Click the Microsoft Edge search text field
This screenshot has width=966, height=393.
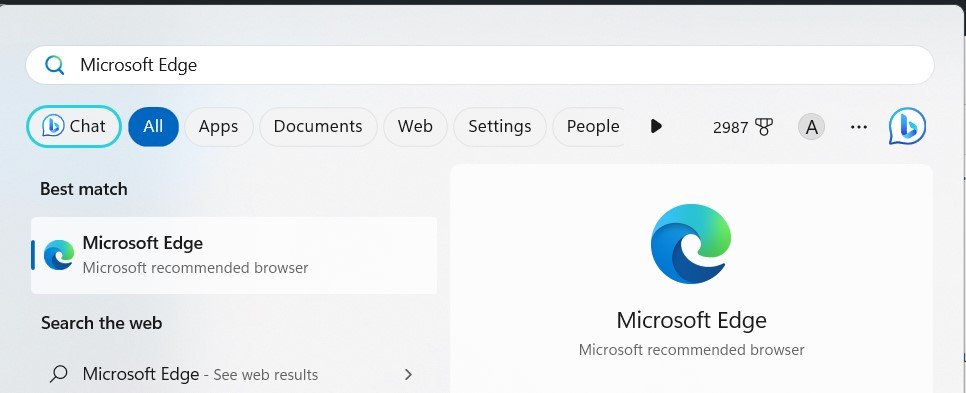[479, 65]
